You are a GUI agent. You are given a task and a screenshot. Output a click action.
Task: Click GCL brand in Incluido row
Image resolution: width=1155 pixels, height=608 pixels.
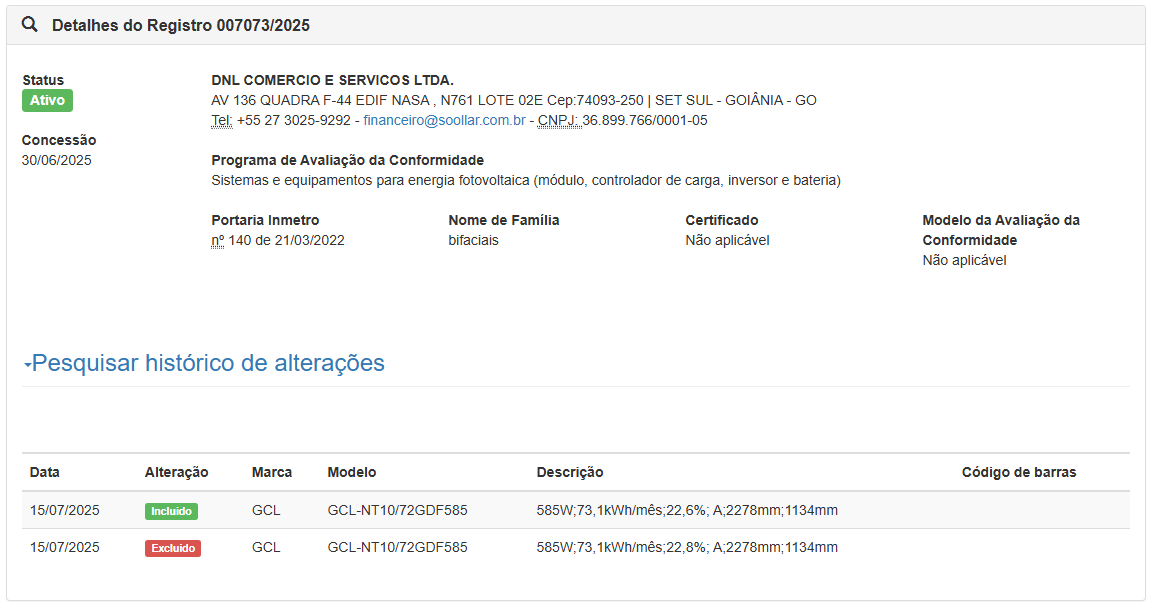(266, 510)
